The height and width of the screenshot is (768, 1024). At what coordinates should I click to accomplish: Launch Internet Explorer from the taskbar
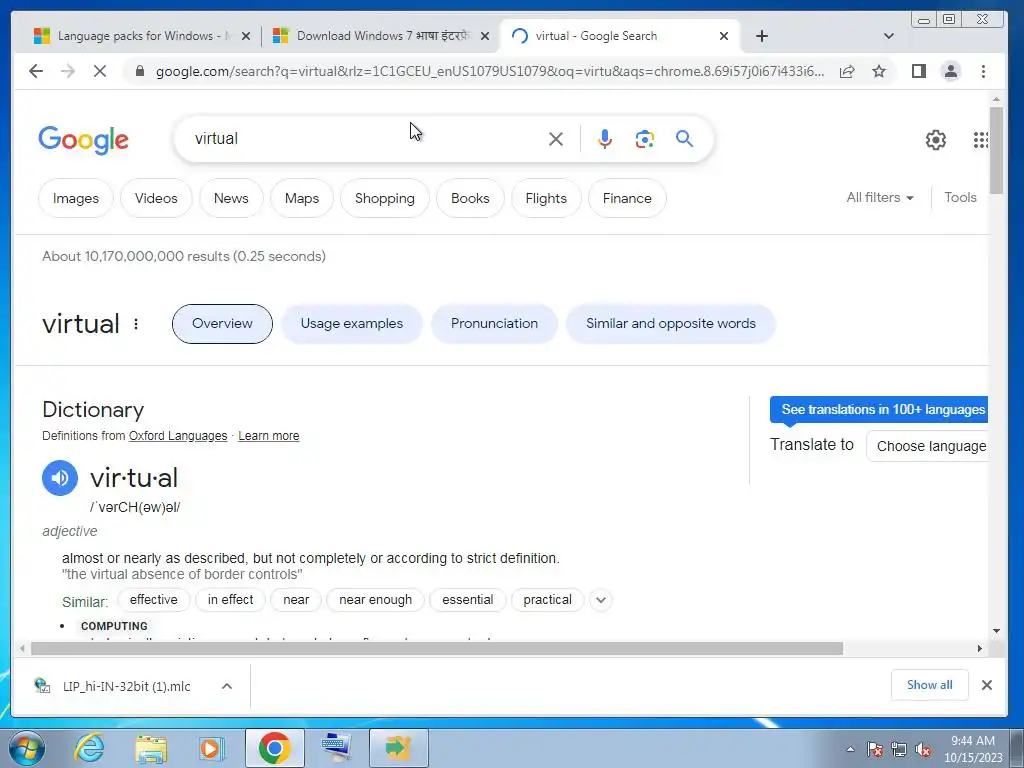point(89,748)
